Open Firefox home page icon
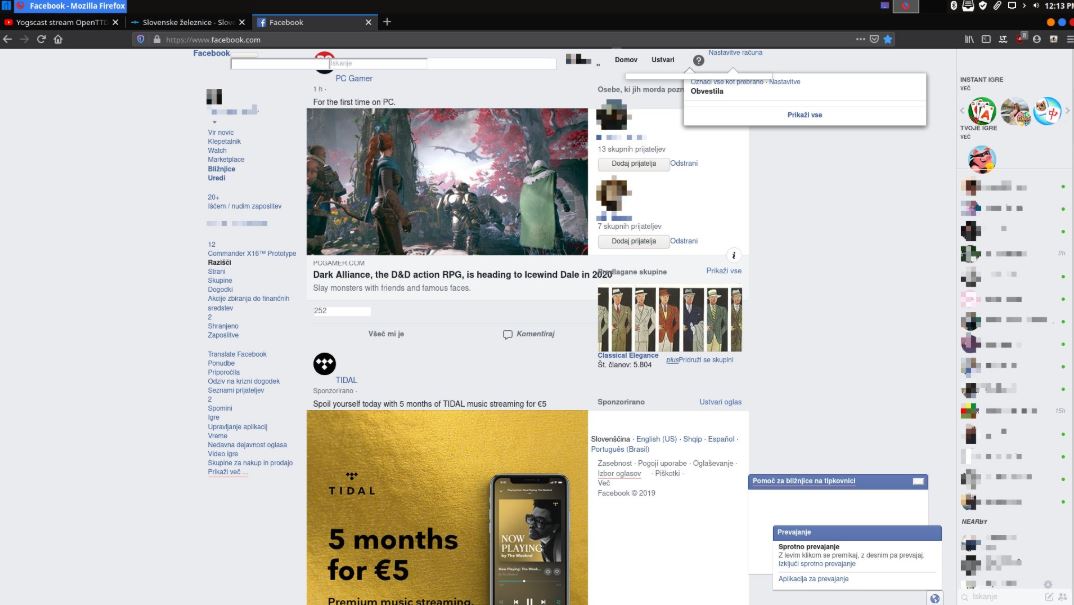This screenshot has height=605, width=1074. 58,39
